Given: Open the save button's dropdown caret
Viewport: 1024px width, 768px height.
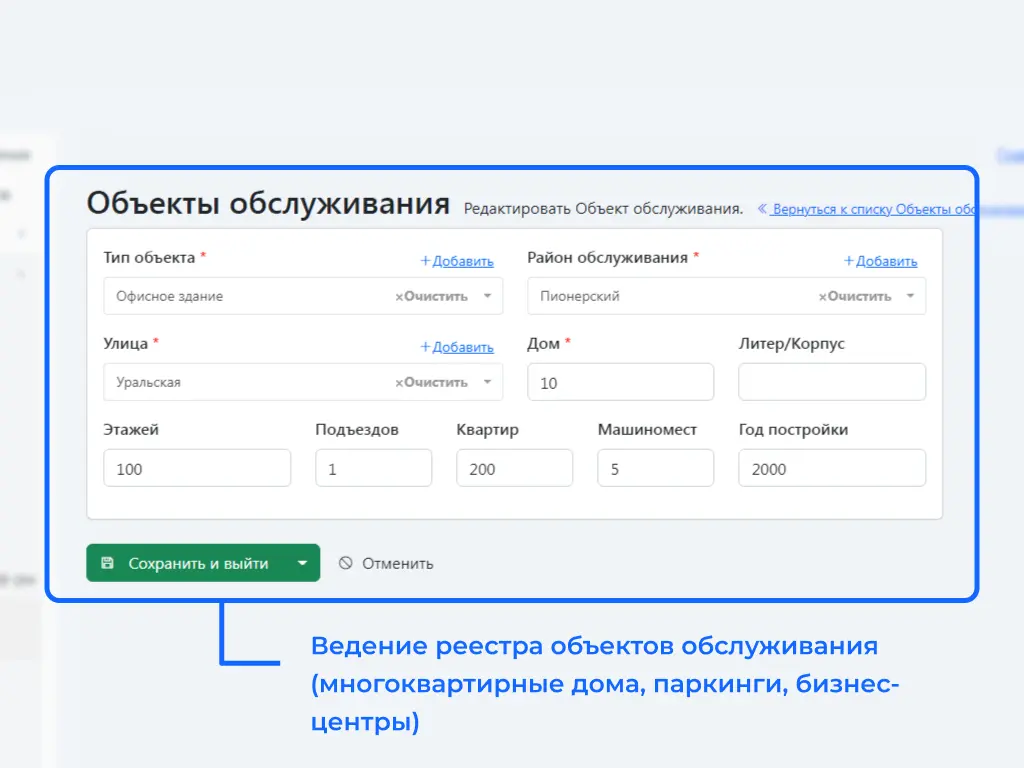Looking at the screenshot, I should (302, 563).
